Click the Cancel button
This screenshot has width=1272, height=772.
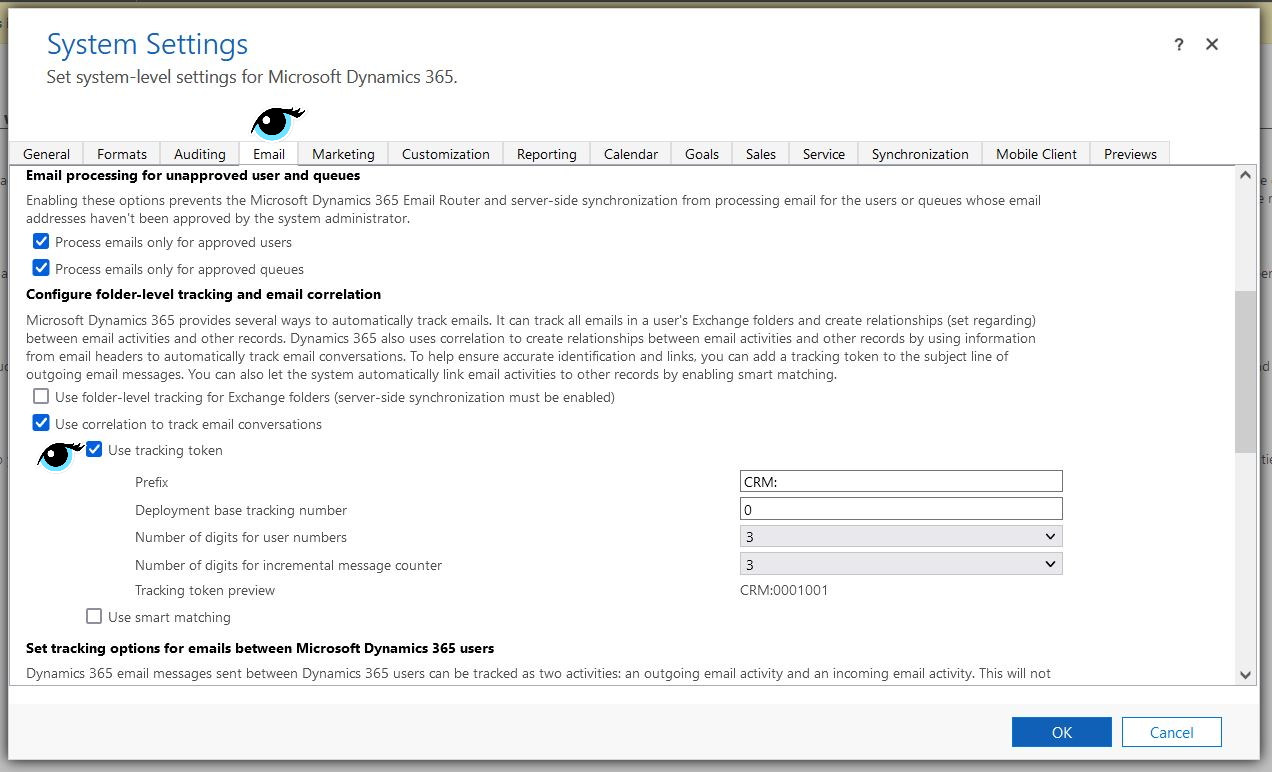[x=1171, y=732]
